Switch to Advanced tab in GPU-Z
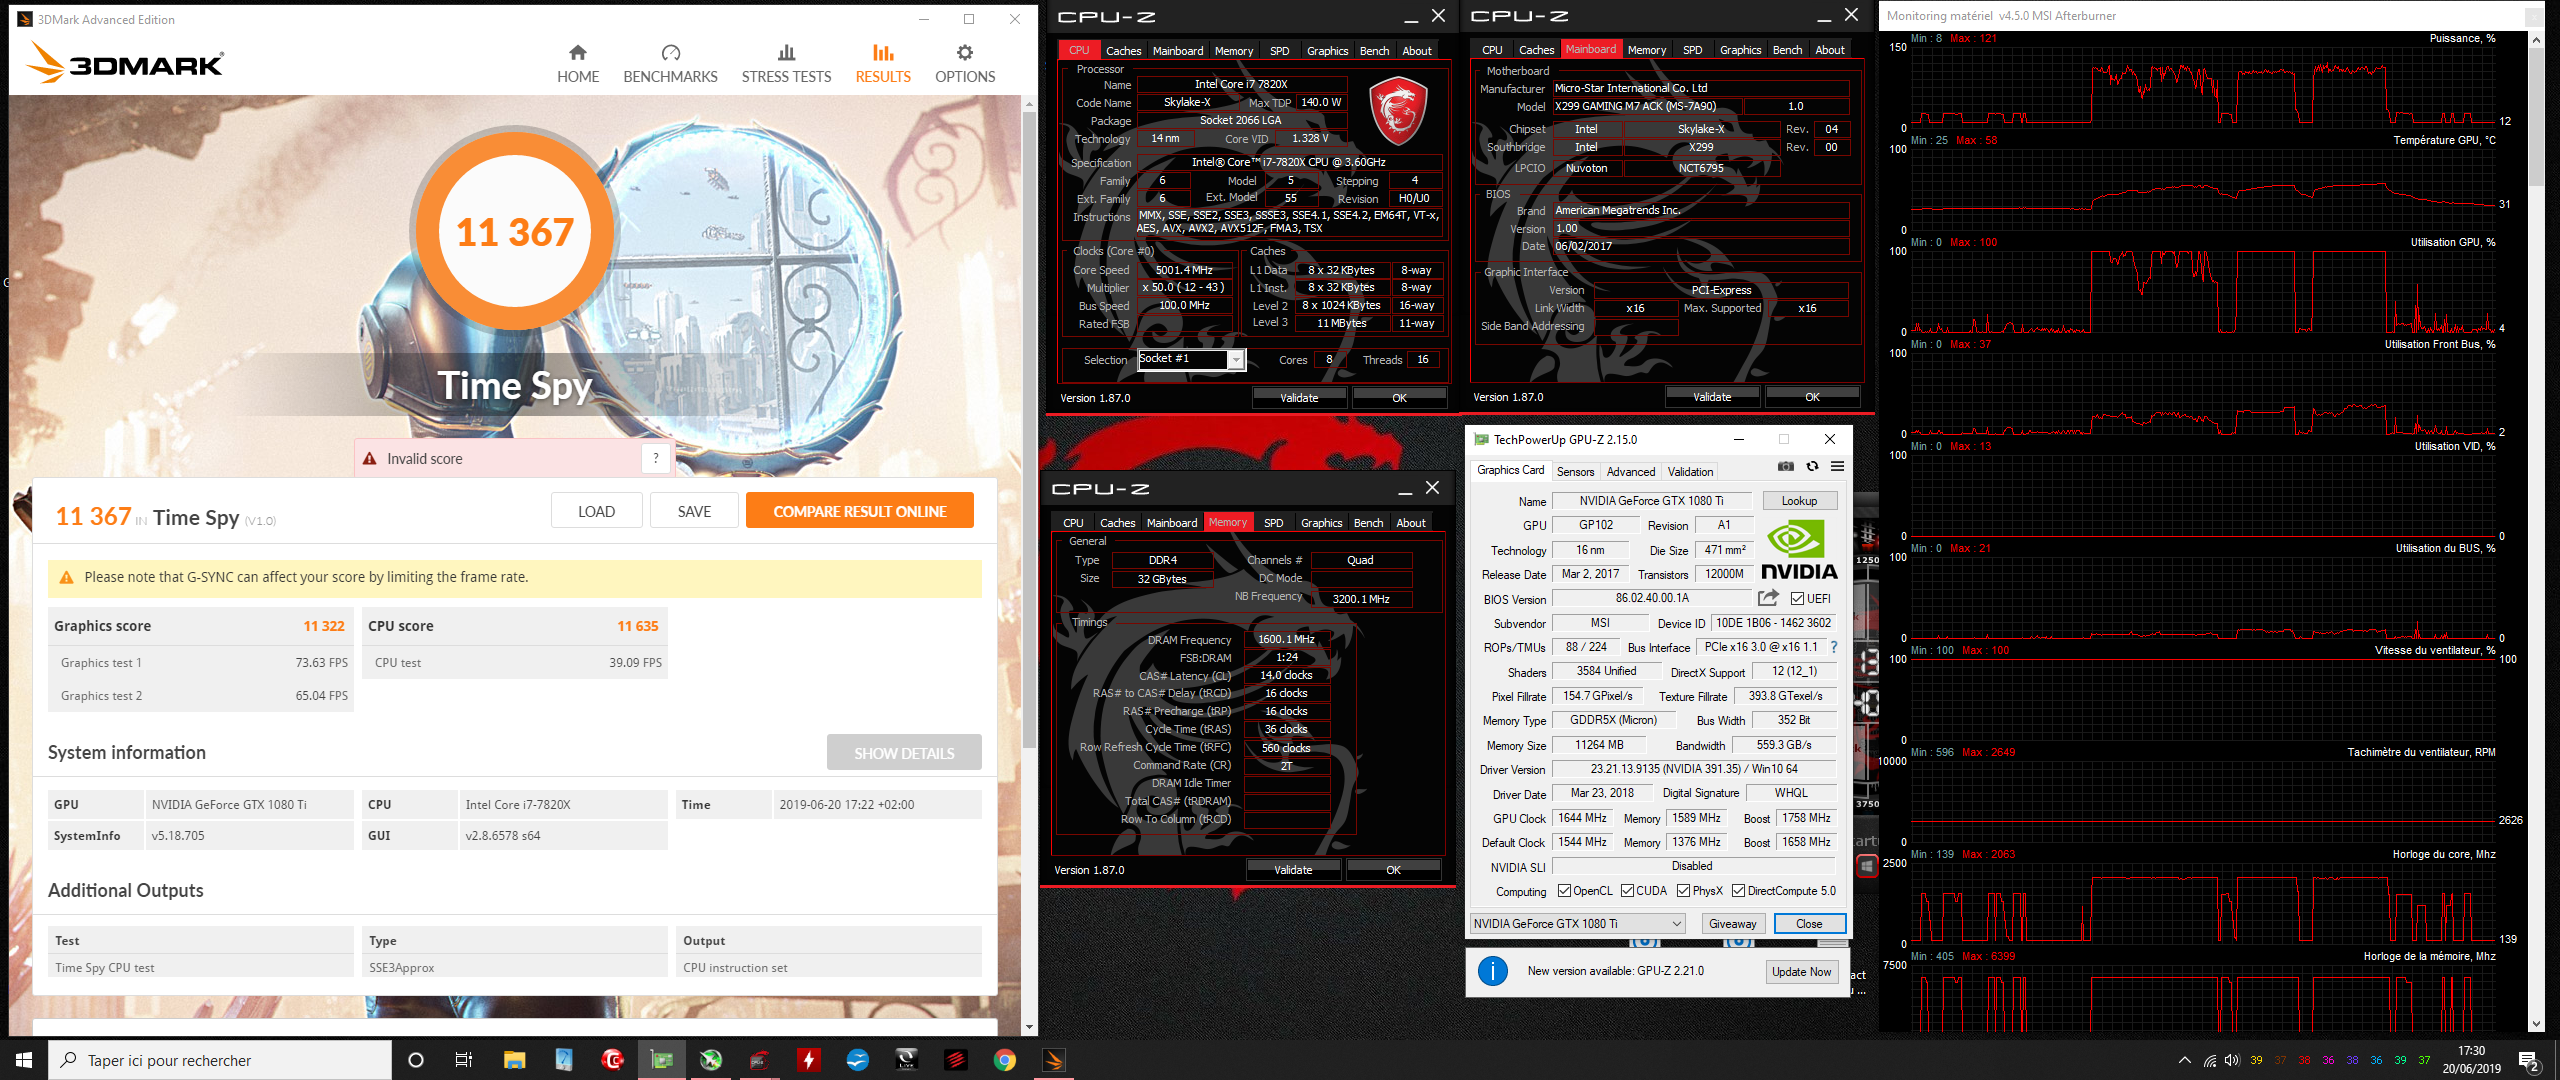Screen dimensions: 2560x1080 tap(1630, 471)
